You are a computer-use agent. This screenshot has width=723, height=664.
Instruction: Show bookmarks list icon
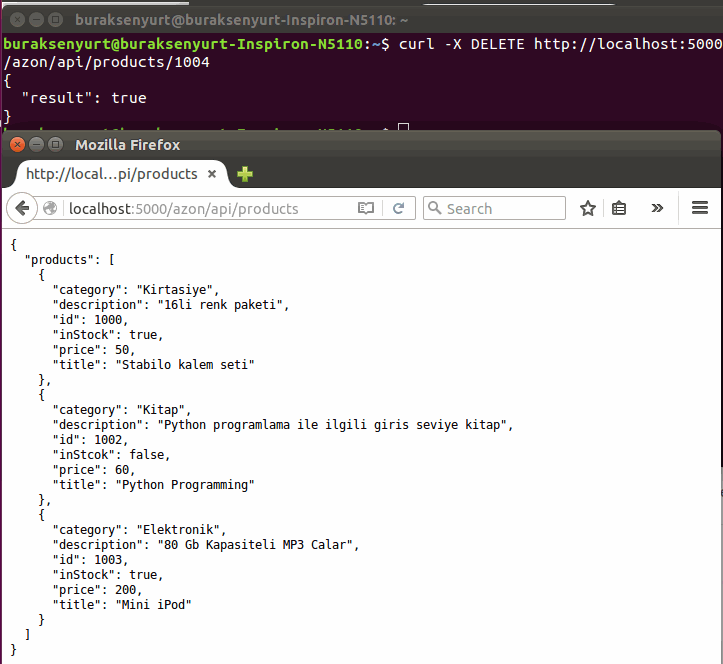point(618,208)
